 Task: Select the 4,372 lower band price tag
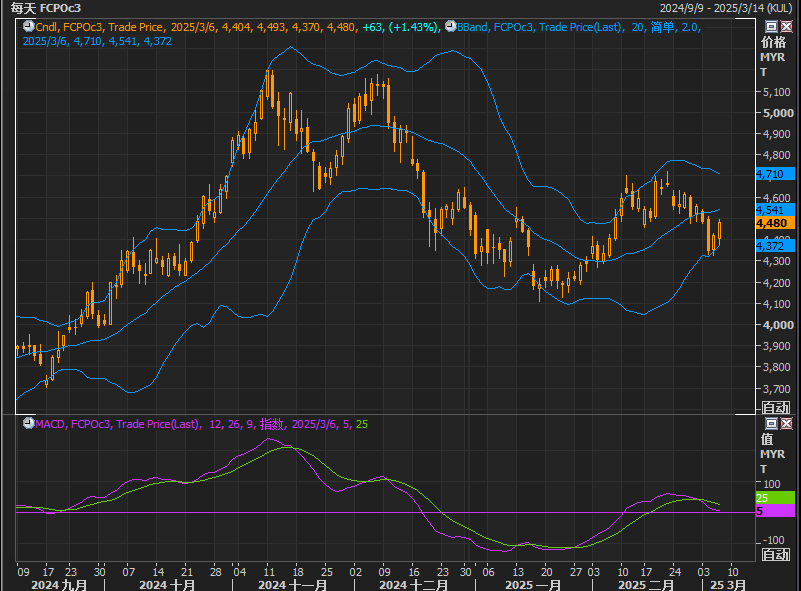point(775,245)
